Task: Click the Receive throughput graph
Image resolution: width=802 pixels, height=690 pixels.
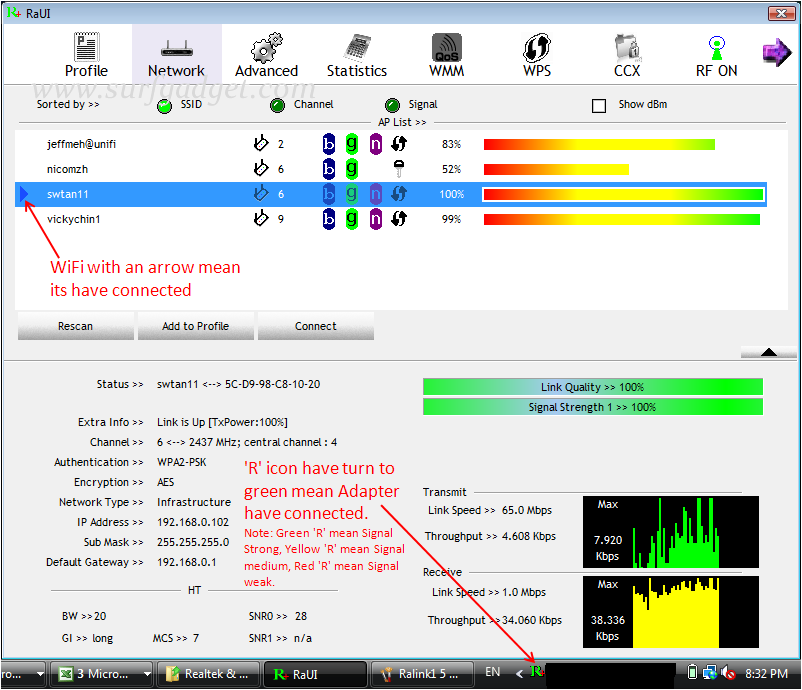Action: pyautogui.click(x=671, y=612)
